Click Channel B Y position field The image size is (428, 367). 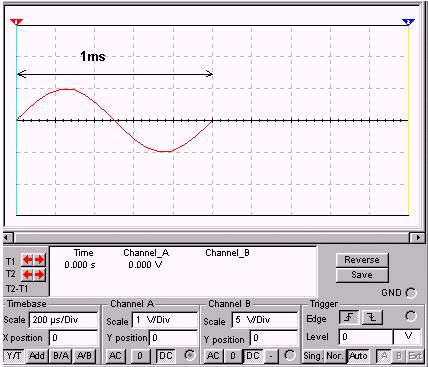pyautogui.click(x=274, y=338)
